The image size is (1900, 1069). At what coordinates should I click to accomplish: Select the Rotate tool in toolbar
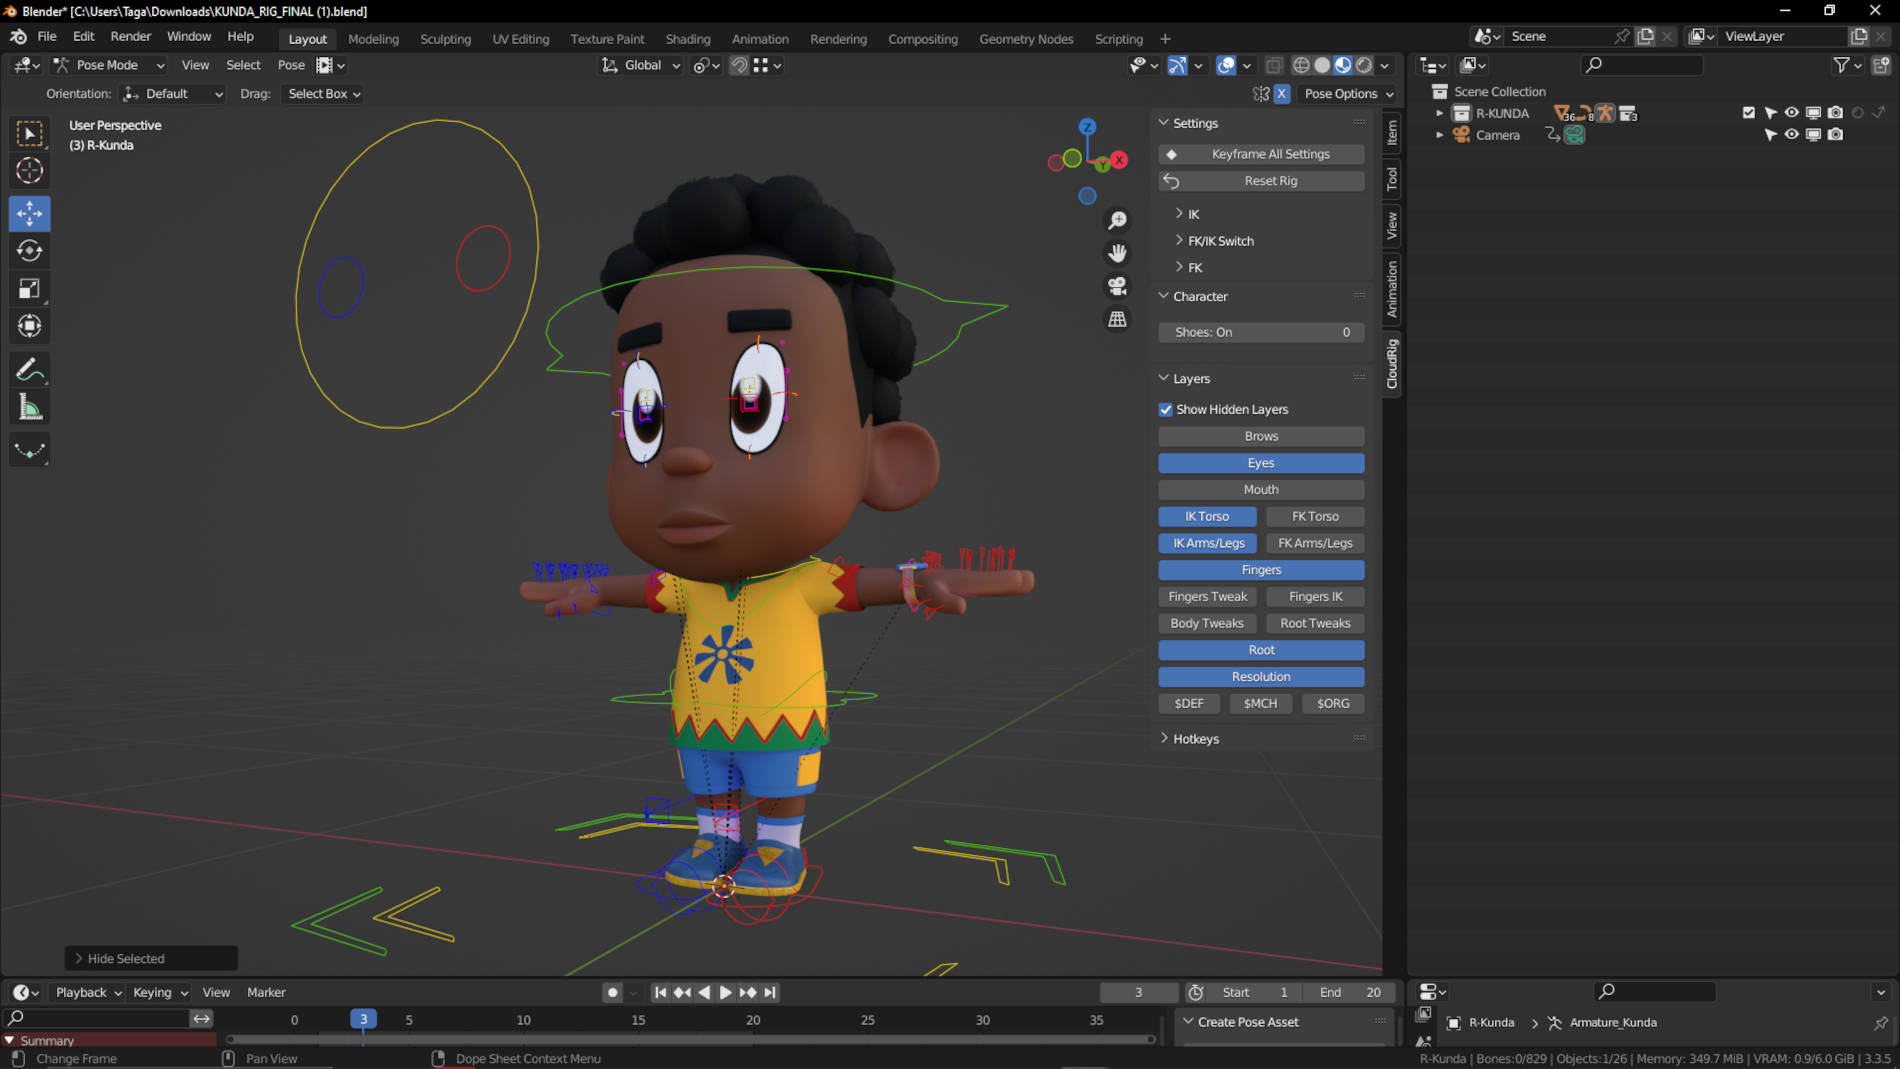(29, 251)
